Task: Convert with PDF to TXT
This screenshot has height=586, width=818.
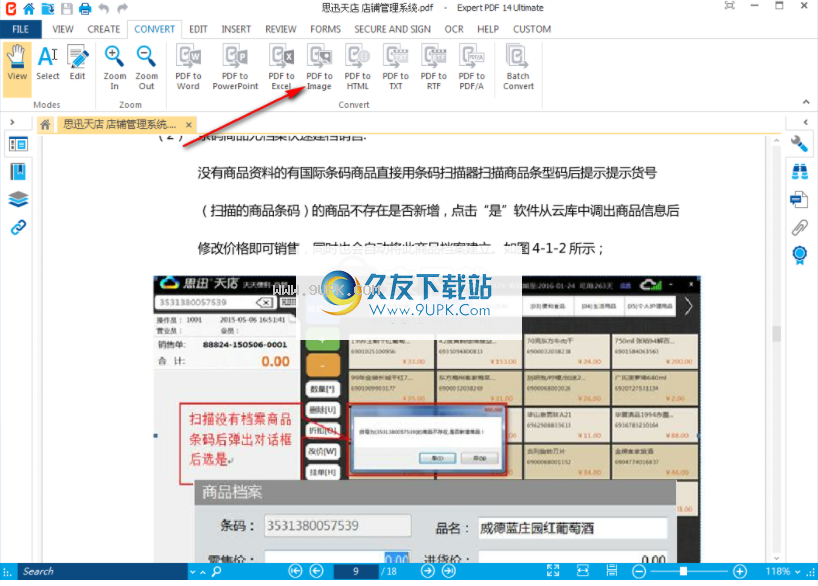Action: (x=395, y=68)
